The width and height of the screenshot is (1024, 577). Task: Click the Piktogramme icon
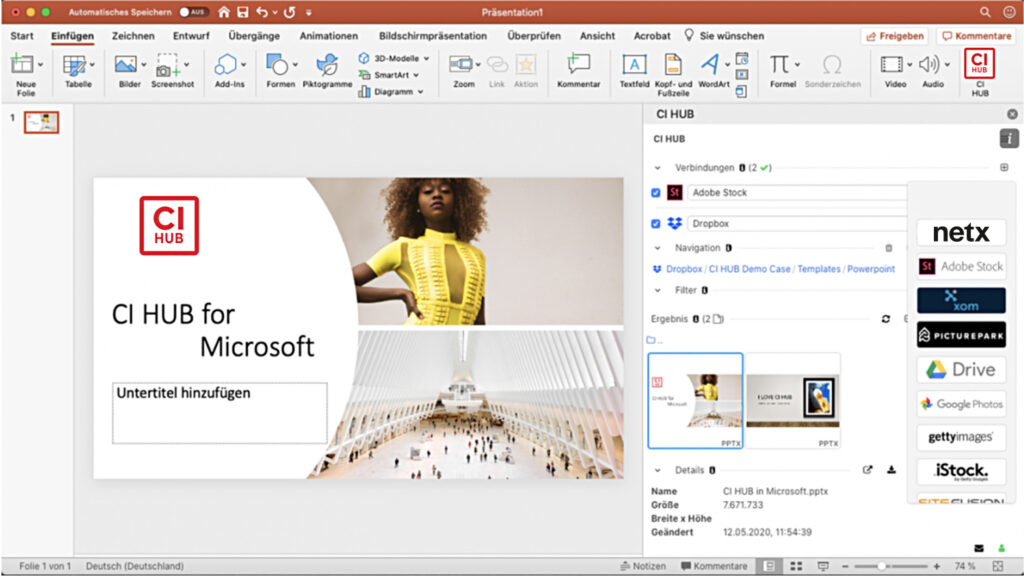coord(327,65)
